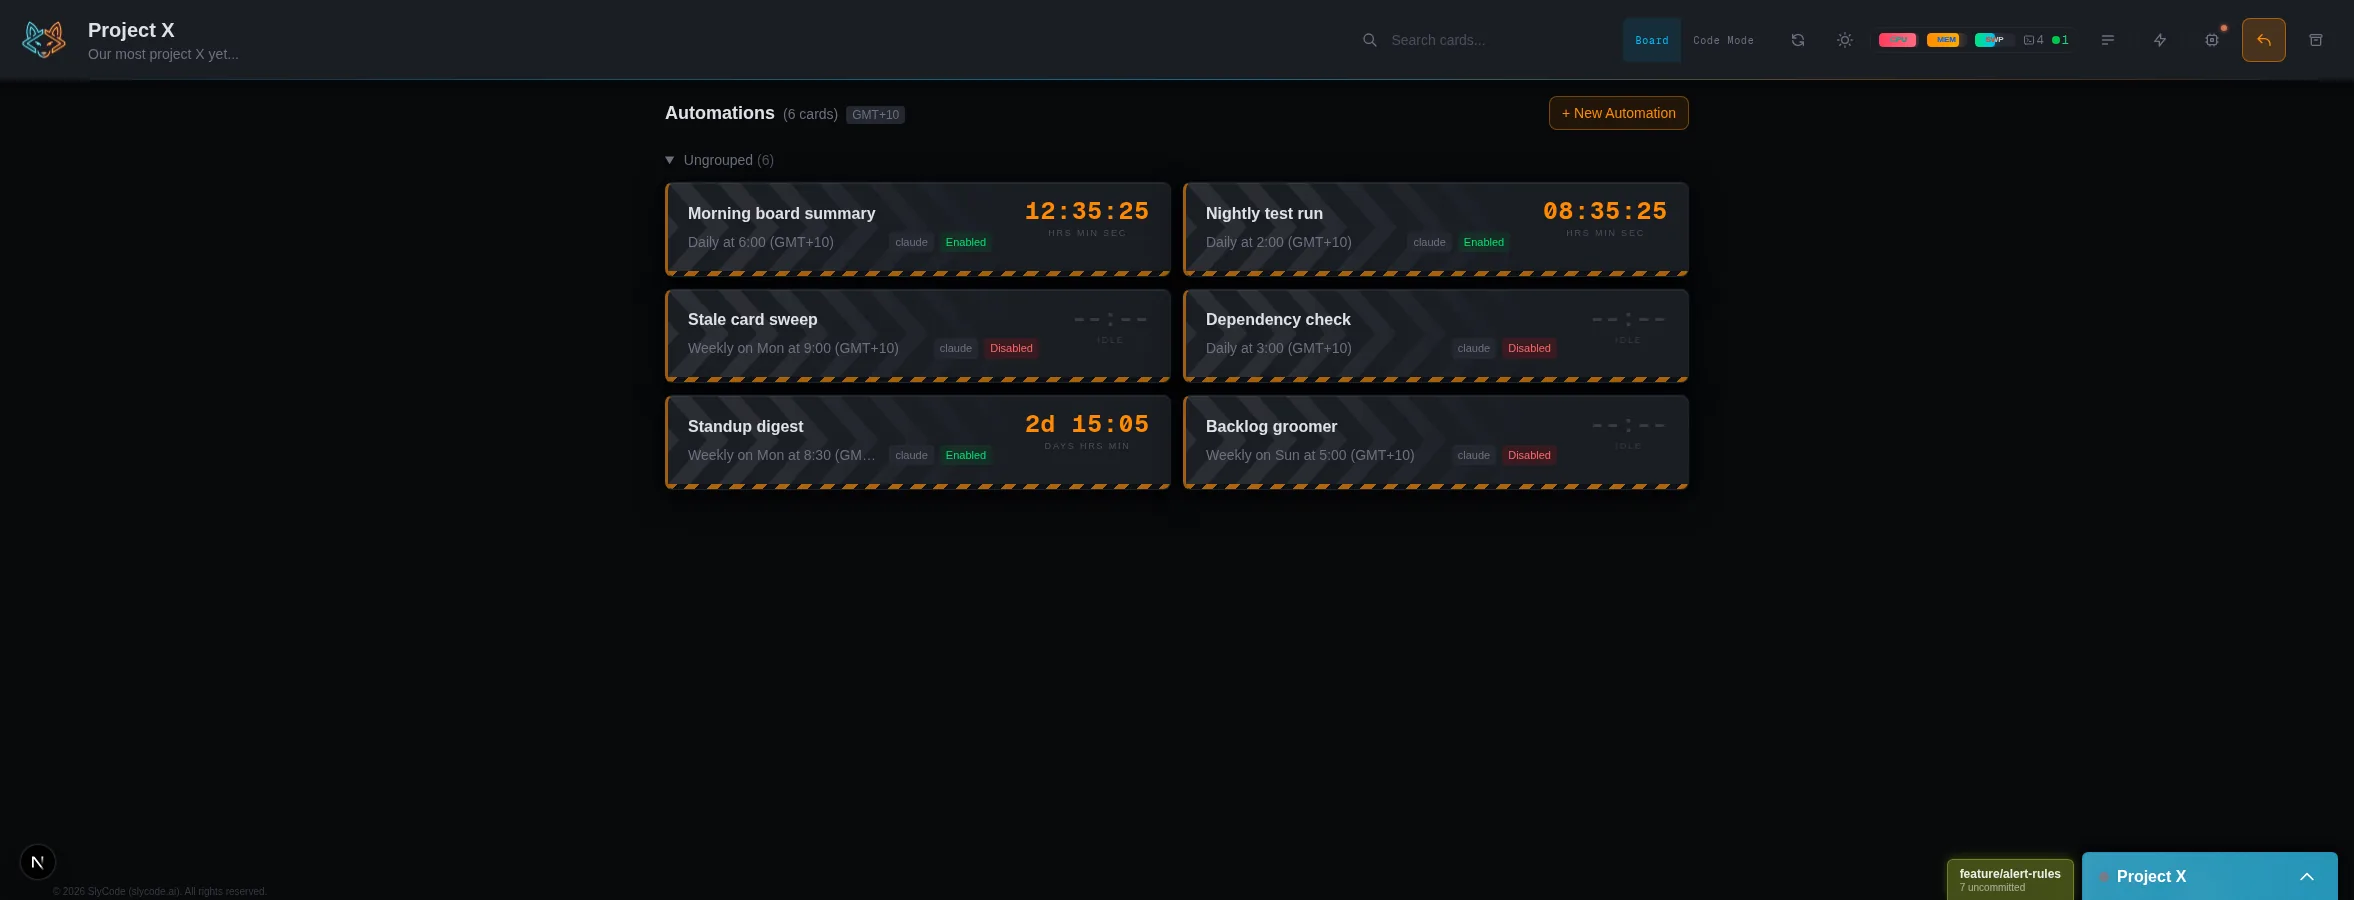Viewport: 2354px width, 900px height.
Task: Click the Project X header title
Action: pos(131,30)
